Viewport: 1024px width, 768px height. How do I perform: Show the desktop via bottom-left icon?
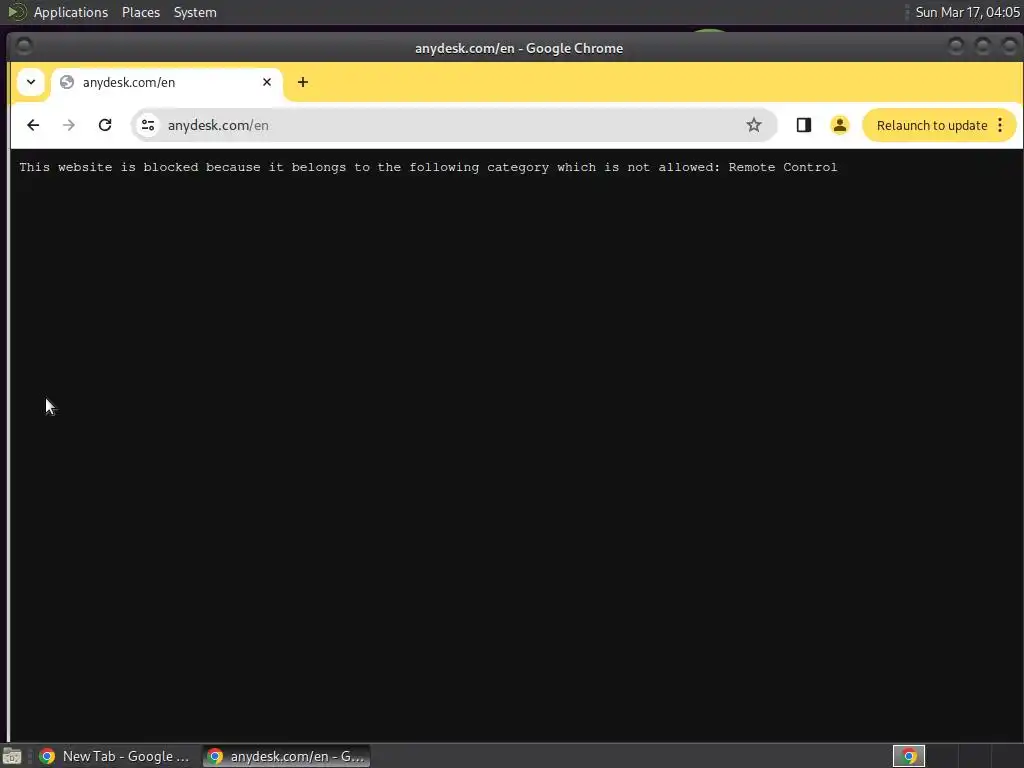click(x=12, y=756)
